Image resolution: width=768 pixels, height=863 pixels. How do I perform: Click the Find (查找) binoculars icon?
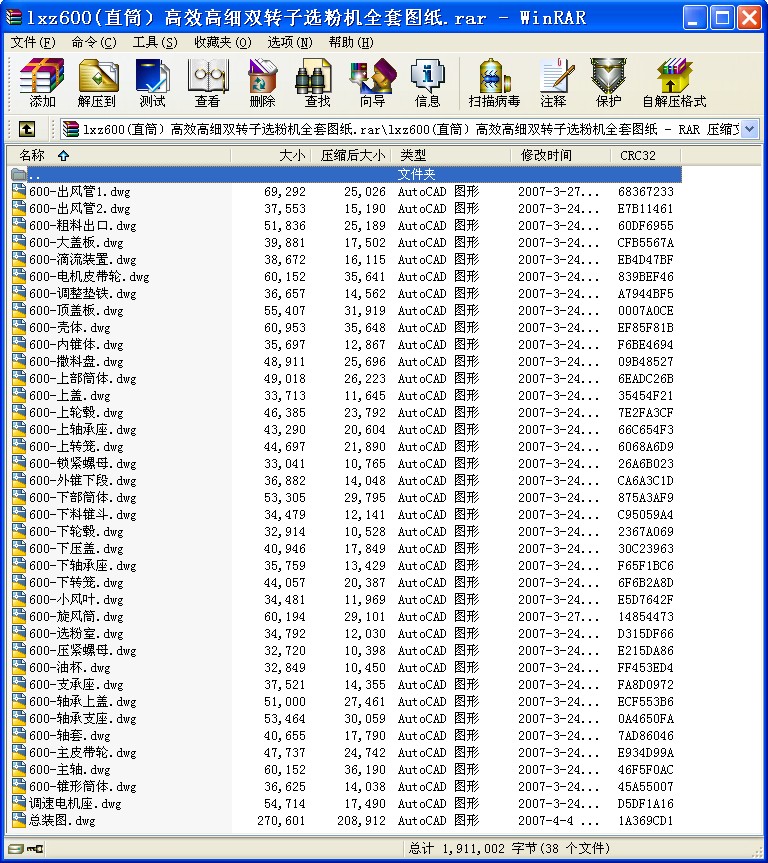pos(318,83)
